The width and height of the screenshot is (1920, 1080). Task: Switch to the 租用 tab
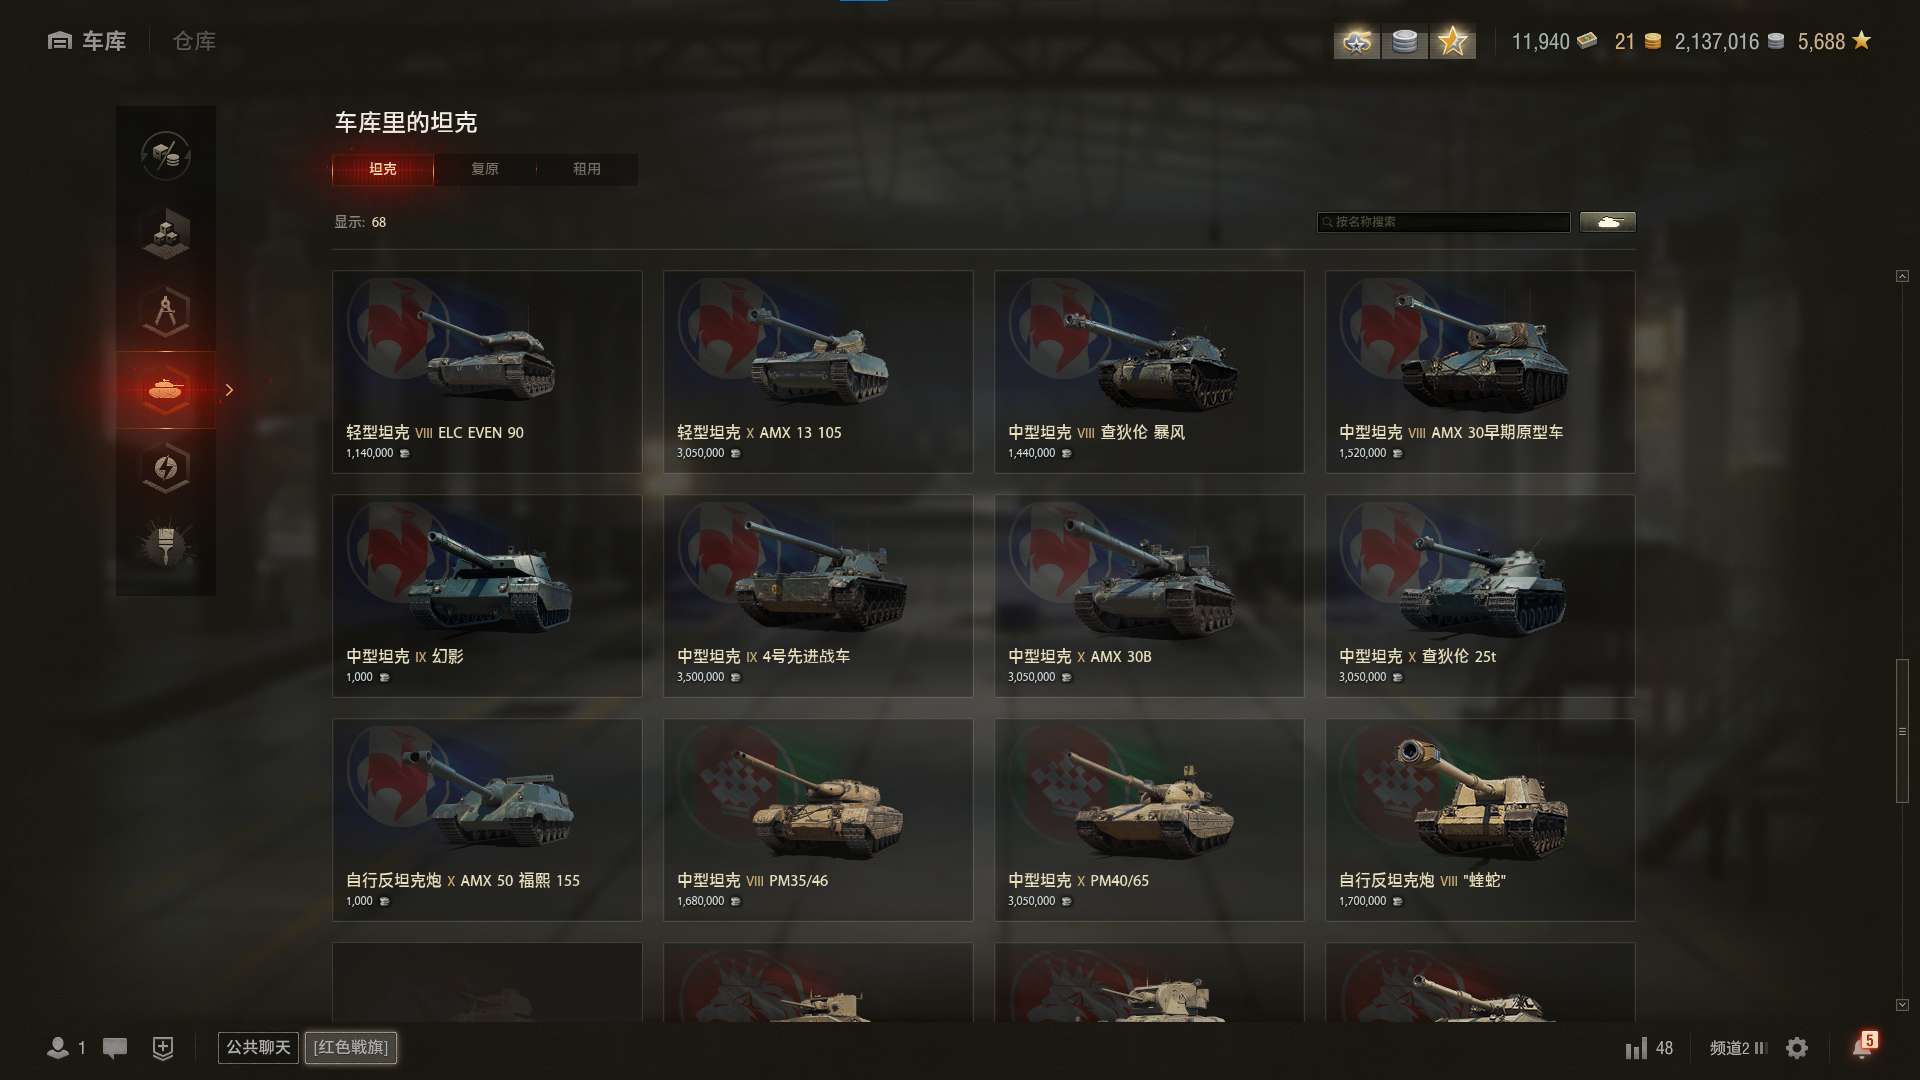587,169
